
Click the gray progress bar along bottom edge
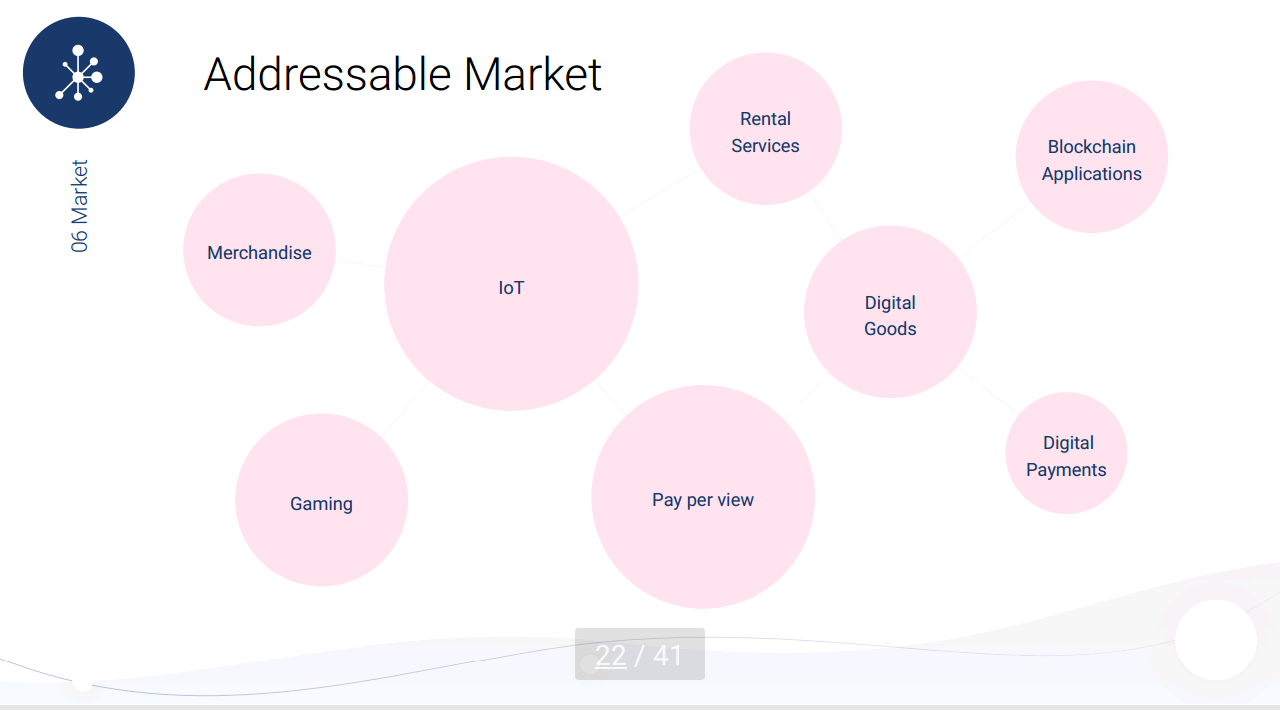(640, 708)
